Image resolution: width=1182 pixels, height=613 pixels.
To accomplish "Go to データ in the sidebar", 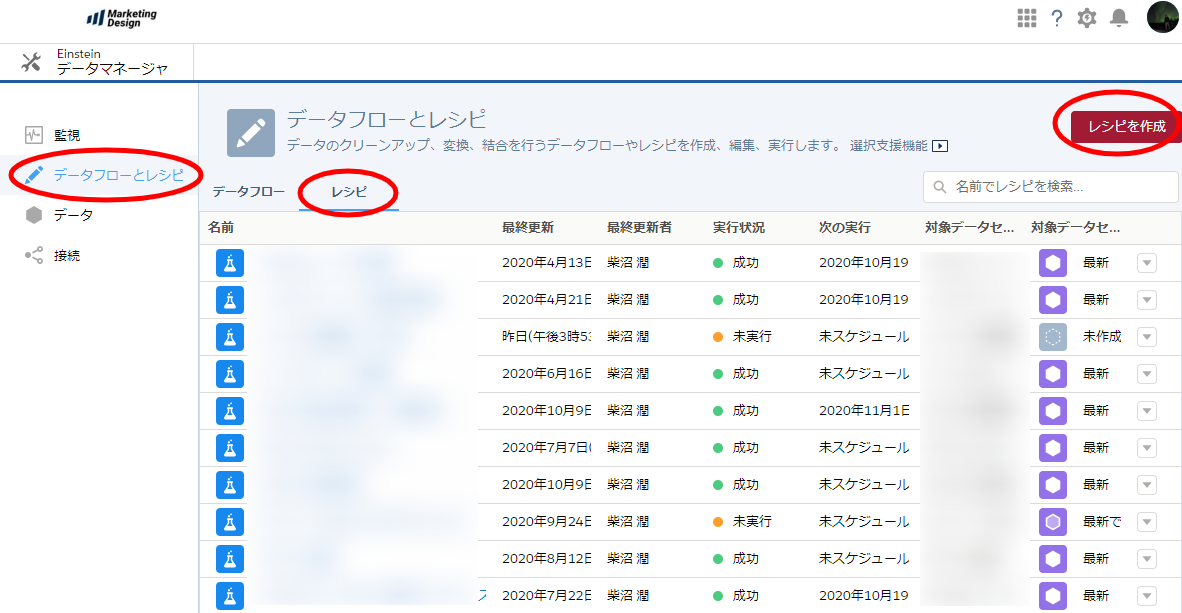I will pos(73,215).
